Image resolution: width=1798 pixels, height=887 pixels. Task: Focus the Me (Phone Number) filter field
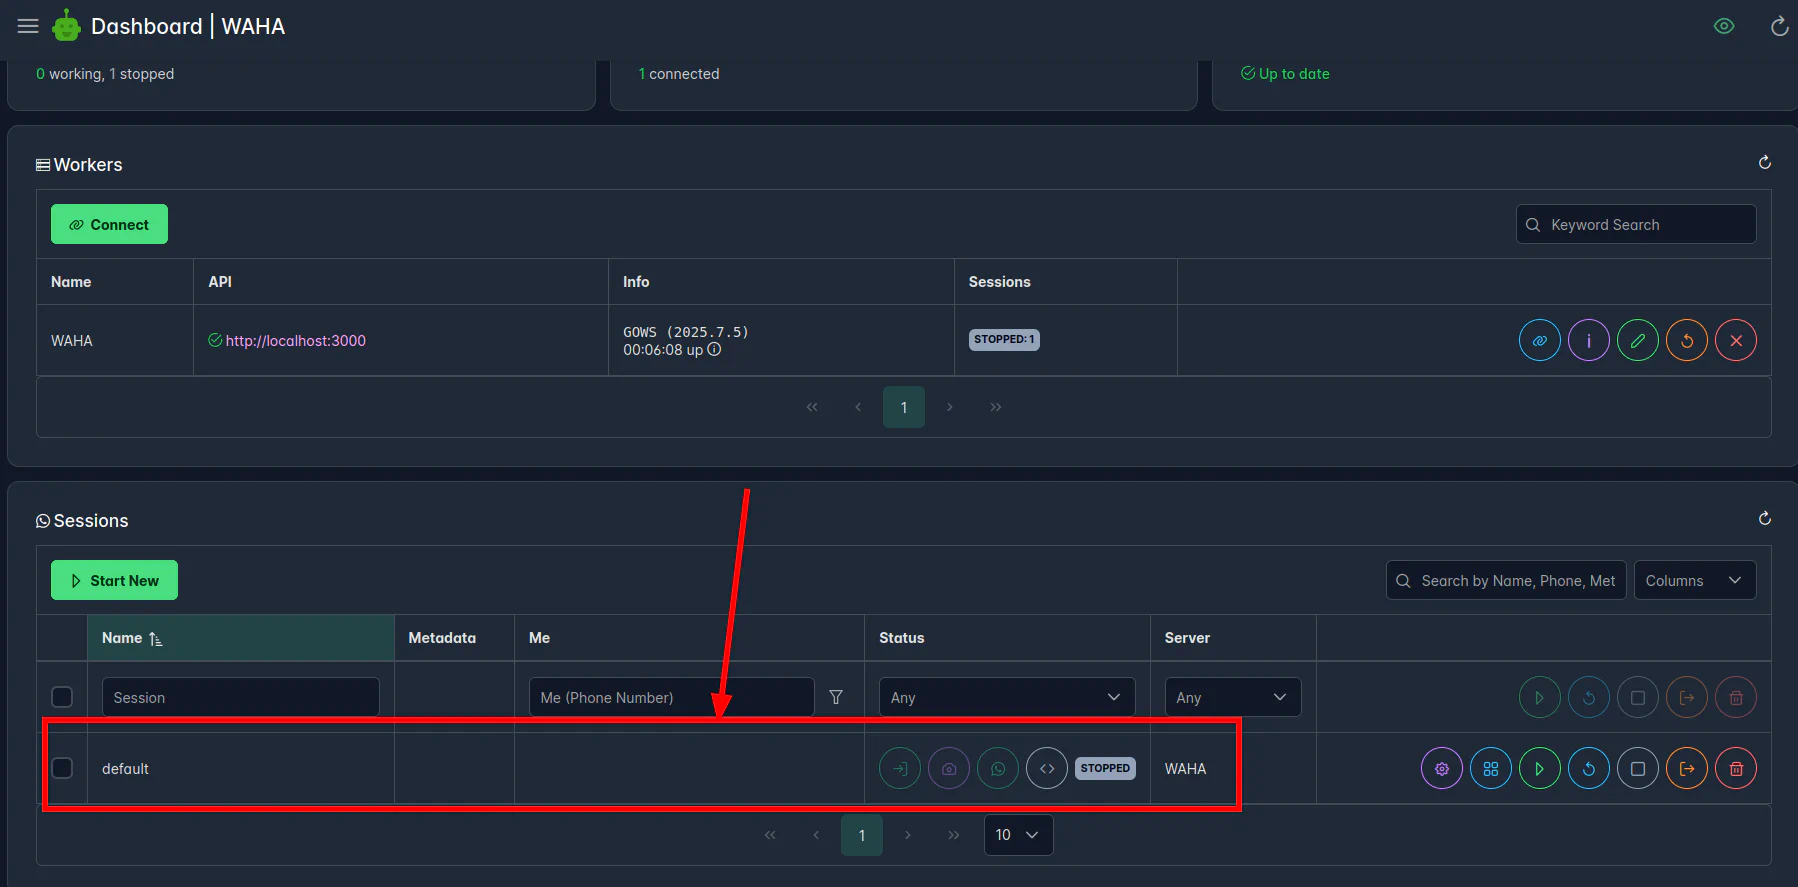click(672, 697)
